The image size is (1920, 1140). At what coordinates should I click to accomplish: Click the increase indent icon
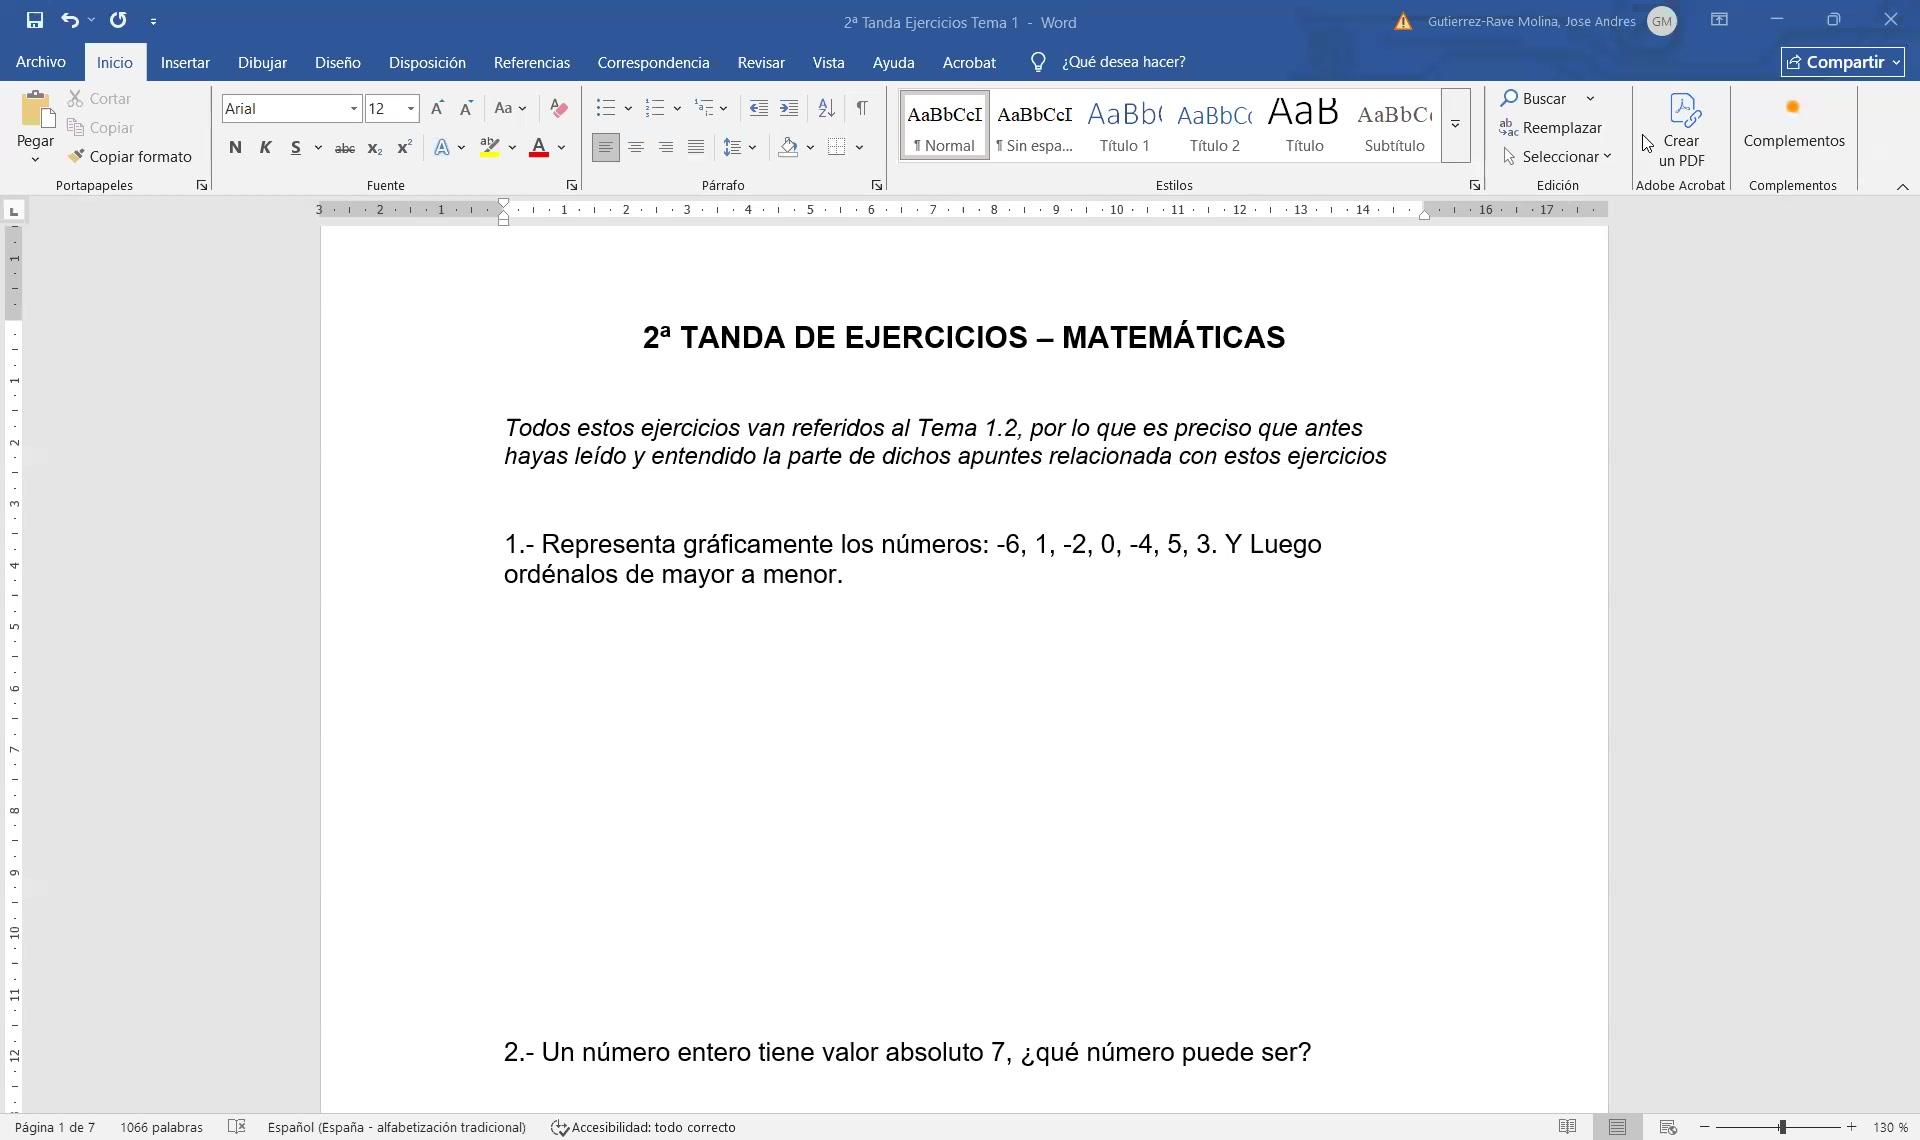click(789, 108)
